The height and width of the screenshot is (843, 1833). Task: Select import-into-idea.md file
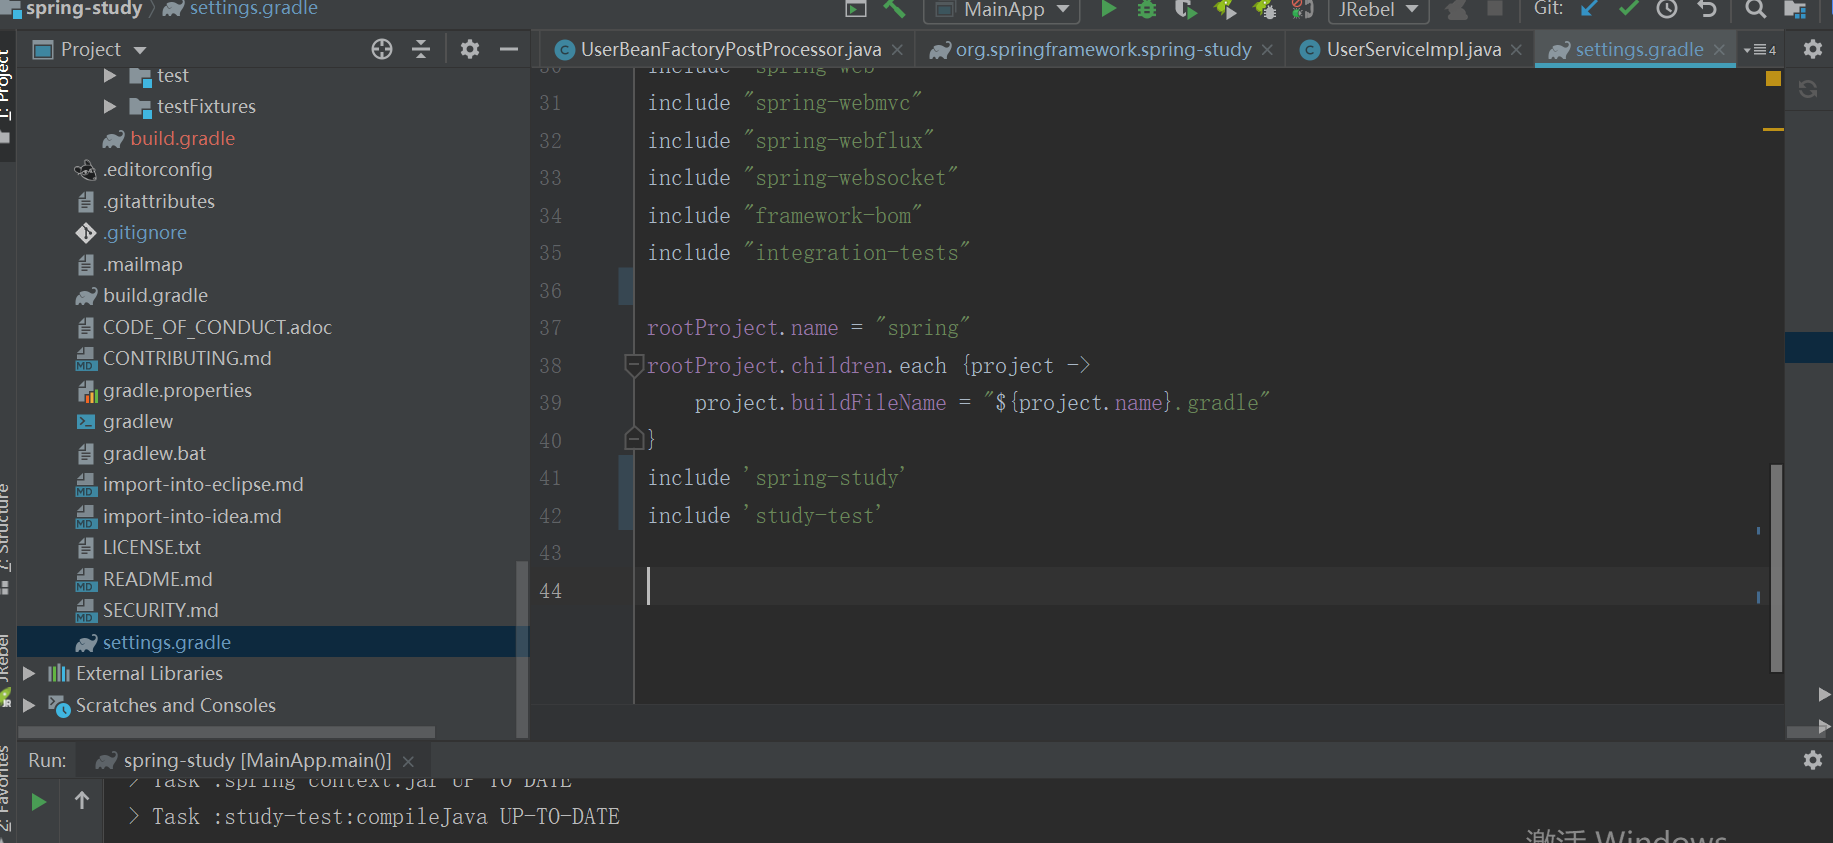click(x=192, y=517)
